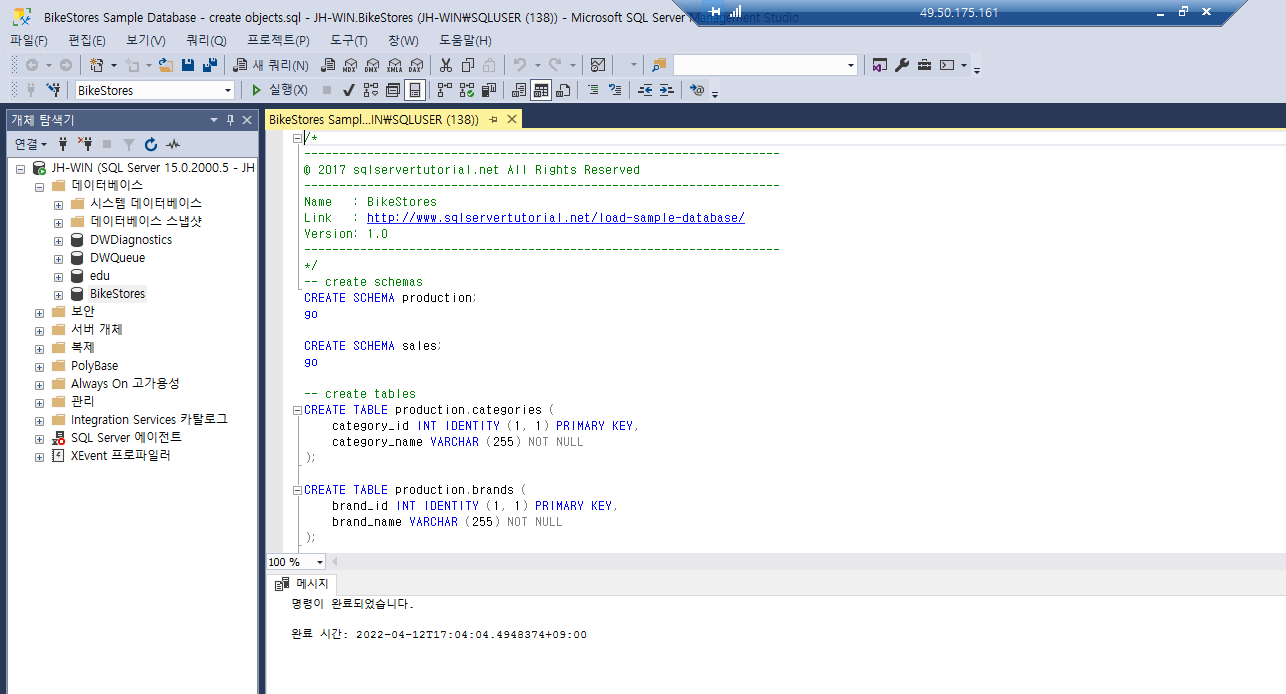Image resolution: width=1286 pixels, height=694 pixels.
Task: Open the 쿼리(Q) menu
Action: 206,40
